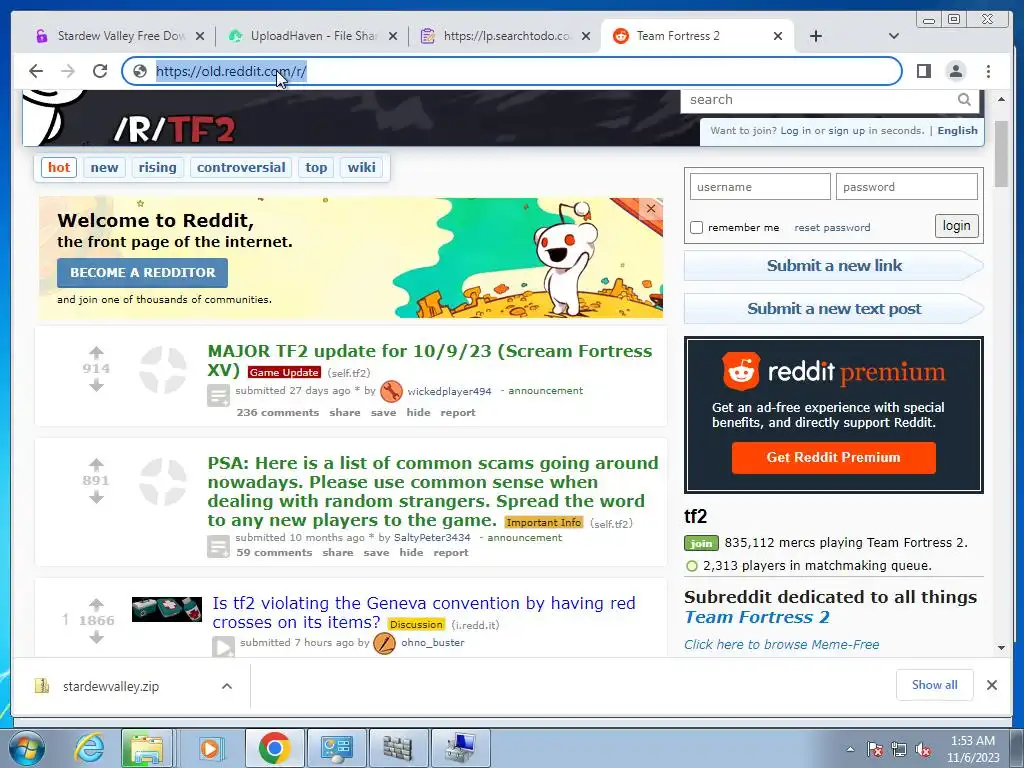Select the new sorting tab
Viewport: 1024px width, 768px height.
tap(104, 167)
